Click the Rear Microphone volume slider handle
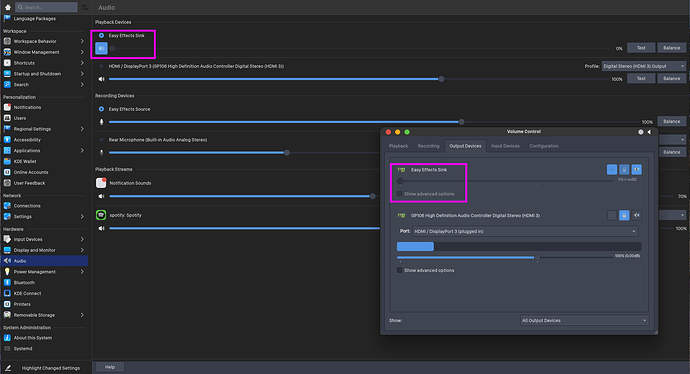Viewport: 690px width, 374px height. click(287, 153)
